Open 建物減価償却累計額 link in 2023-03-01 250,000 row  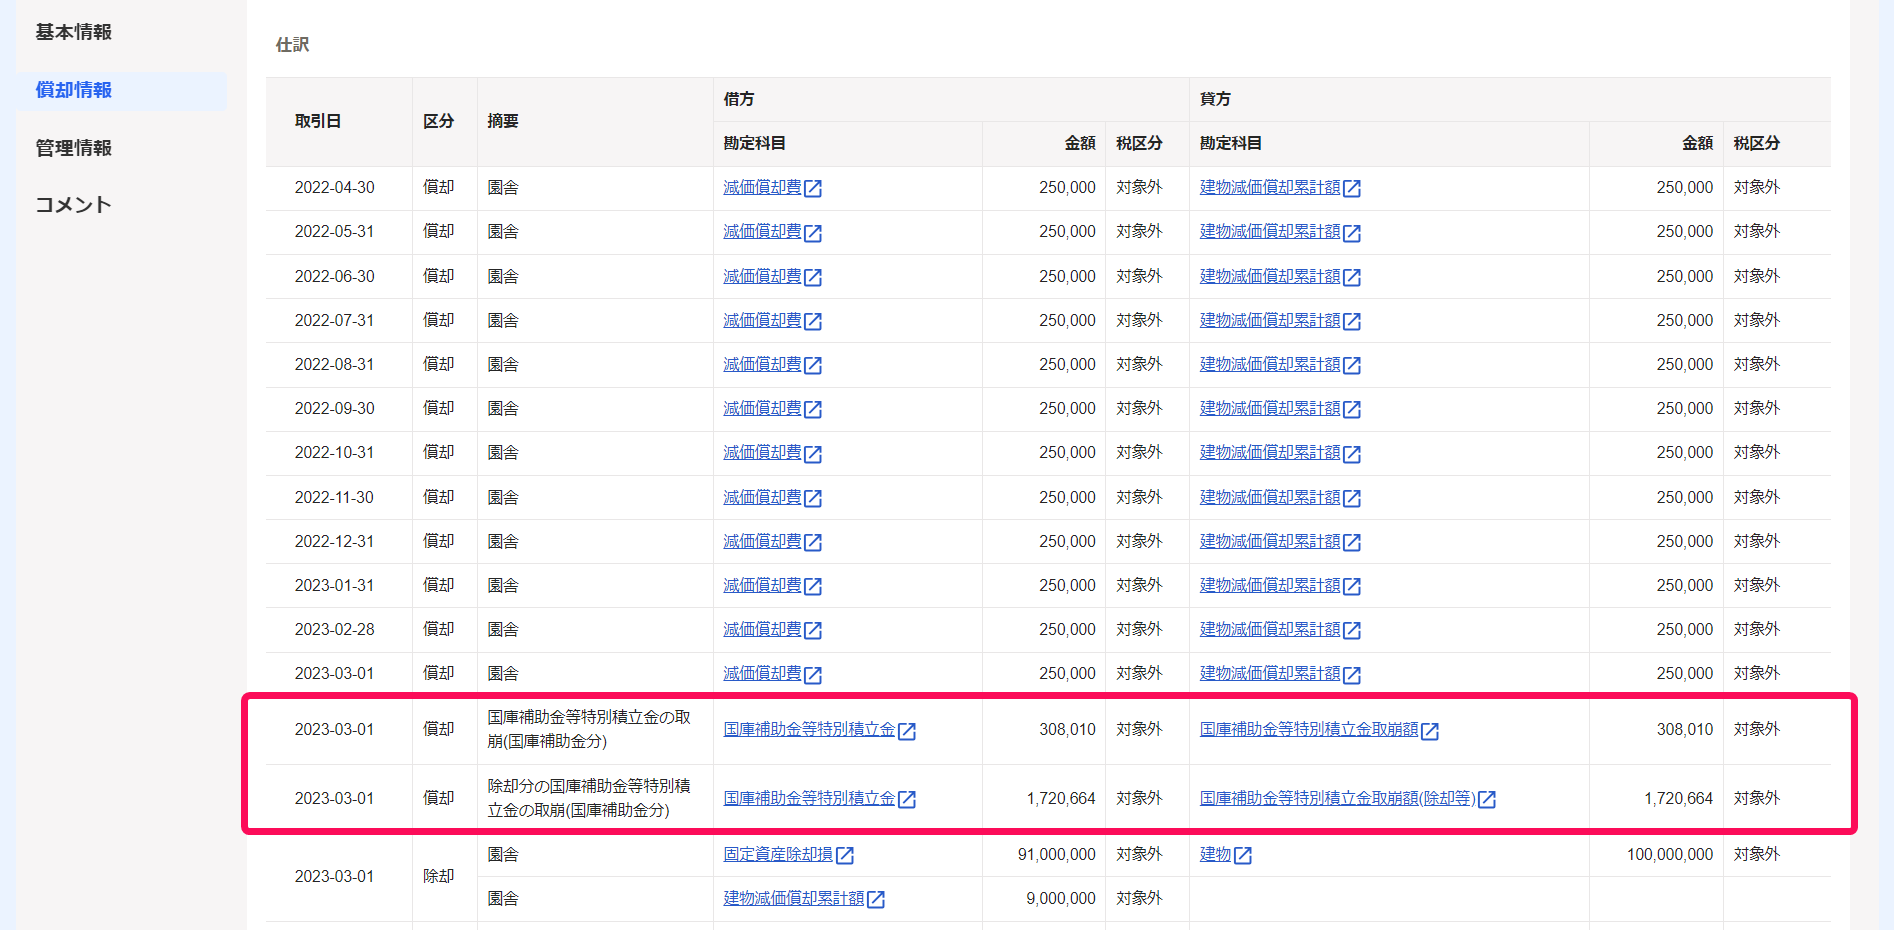[1270, 674]
